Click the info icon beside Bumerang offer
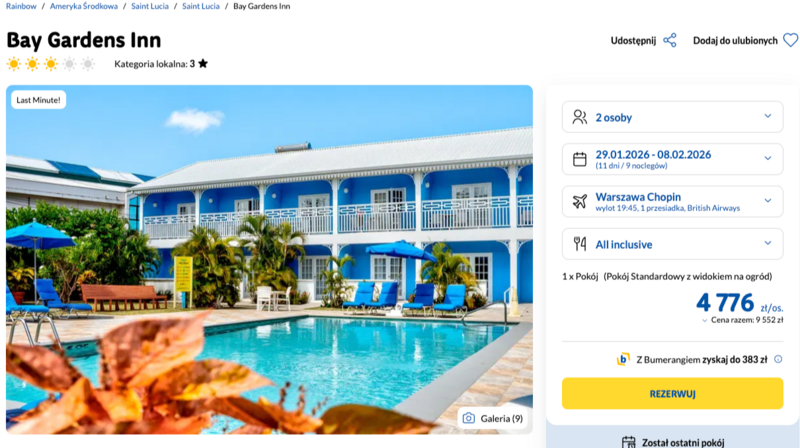Image resolution: width=800 pixels, height=448 pixels. pos(778,359)
